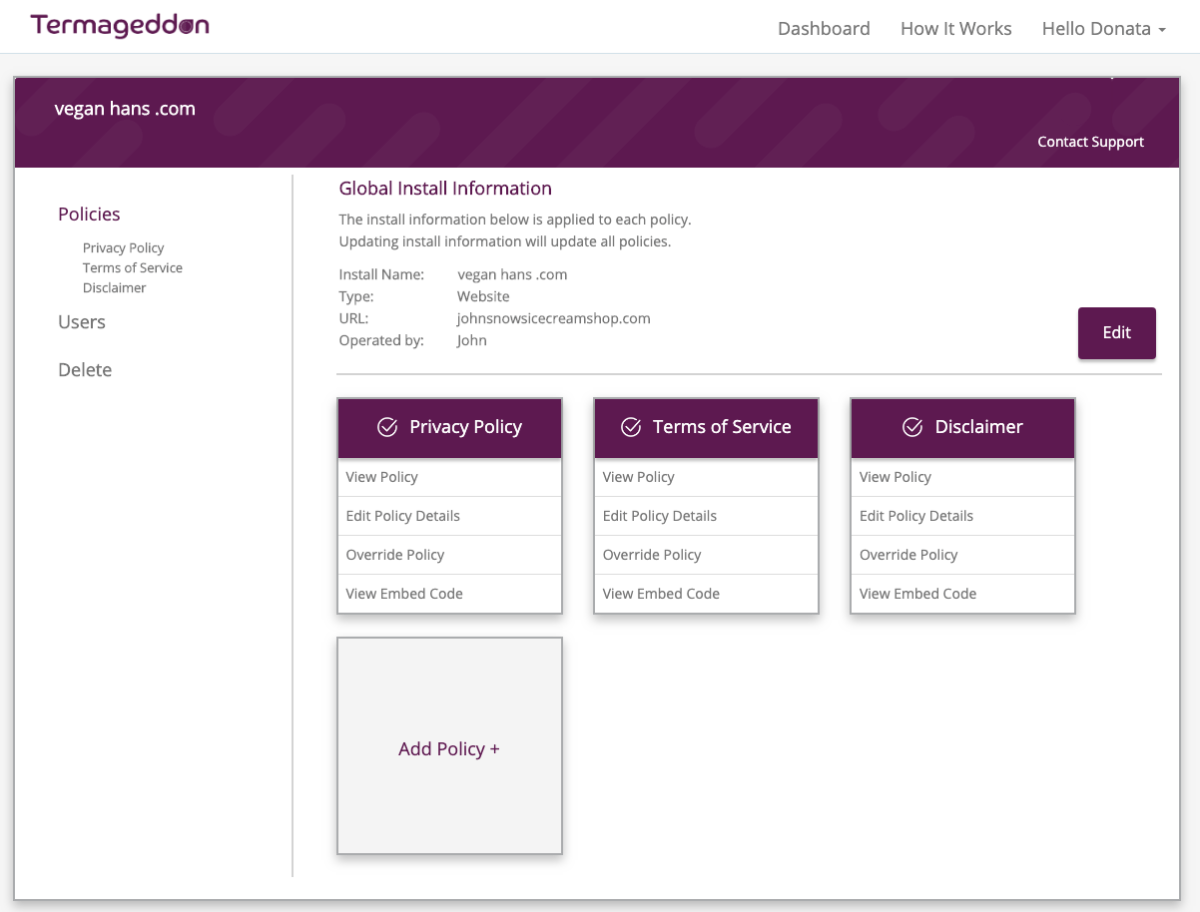
Task: Click the checkmark icon on Terms of Service card
Action: click(x=631, y=427)
